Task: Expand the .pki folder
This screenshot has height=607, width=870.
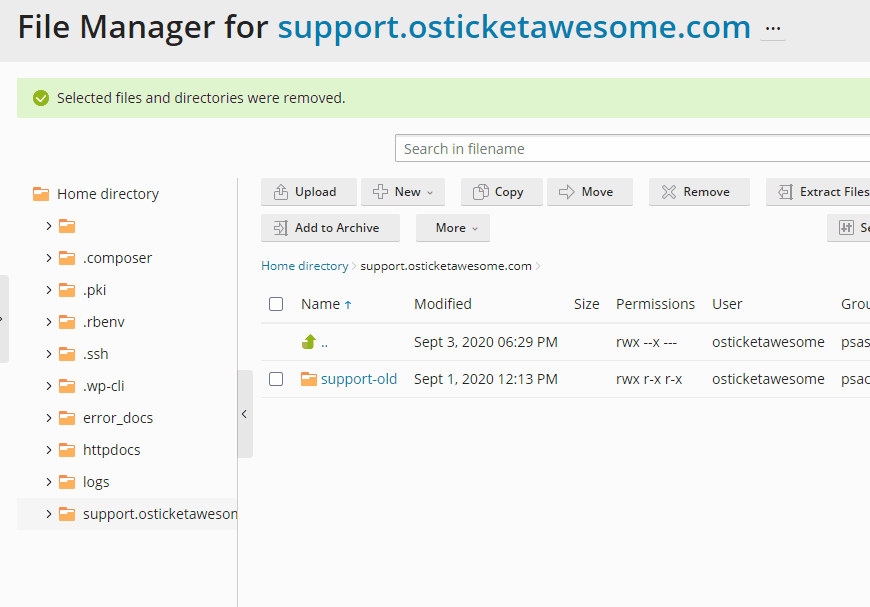Action: tap(49, 290)
